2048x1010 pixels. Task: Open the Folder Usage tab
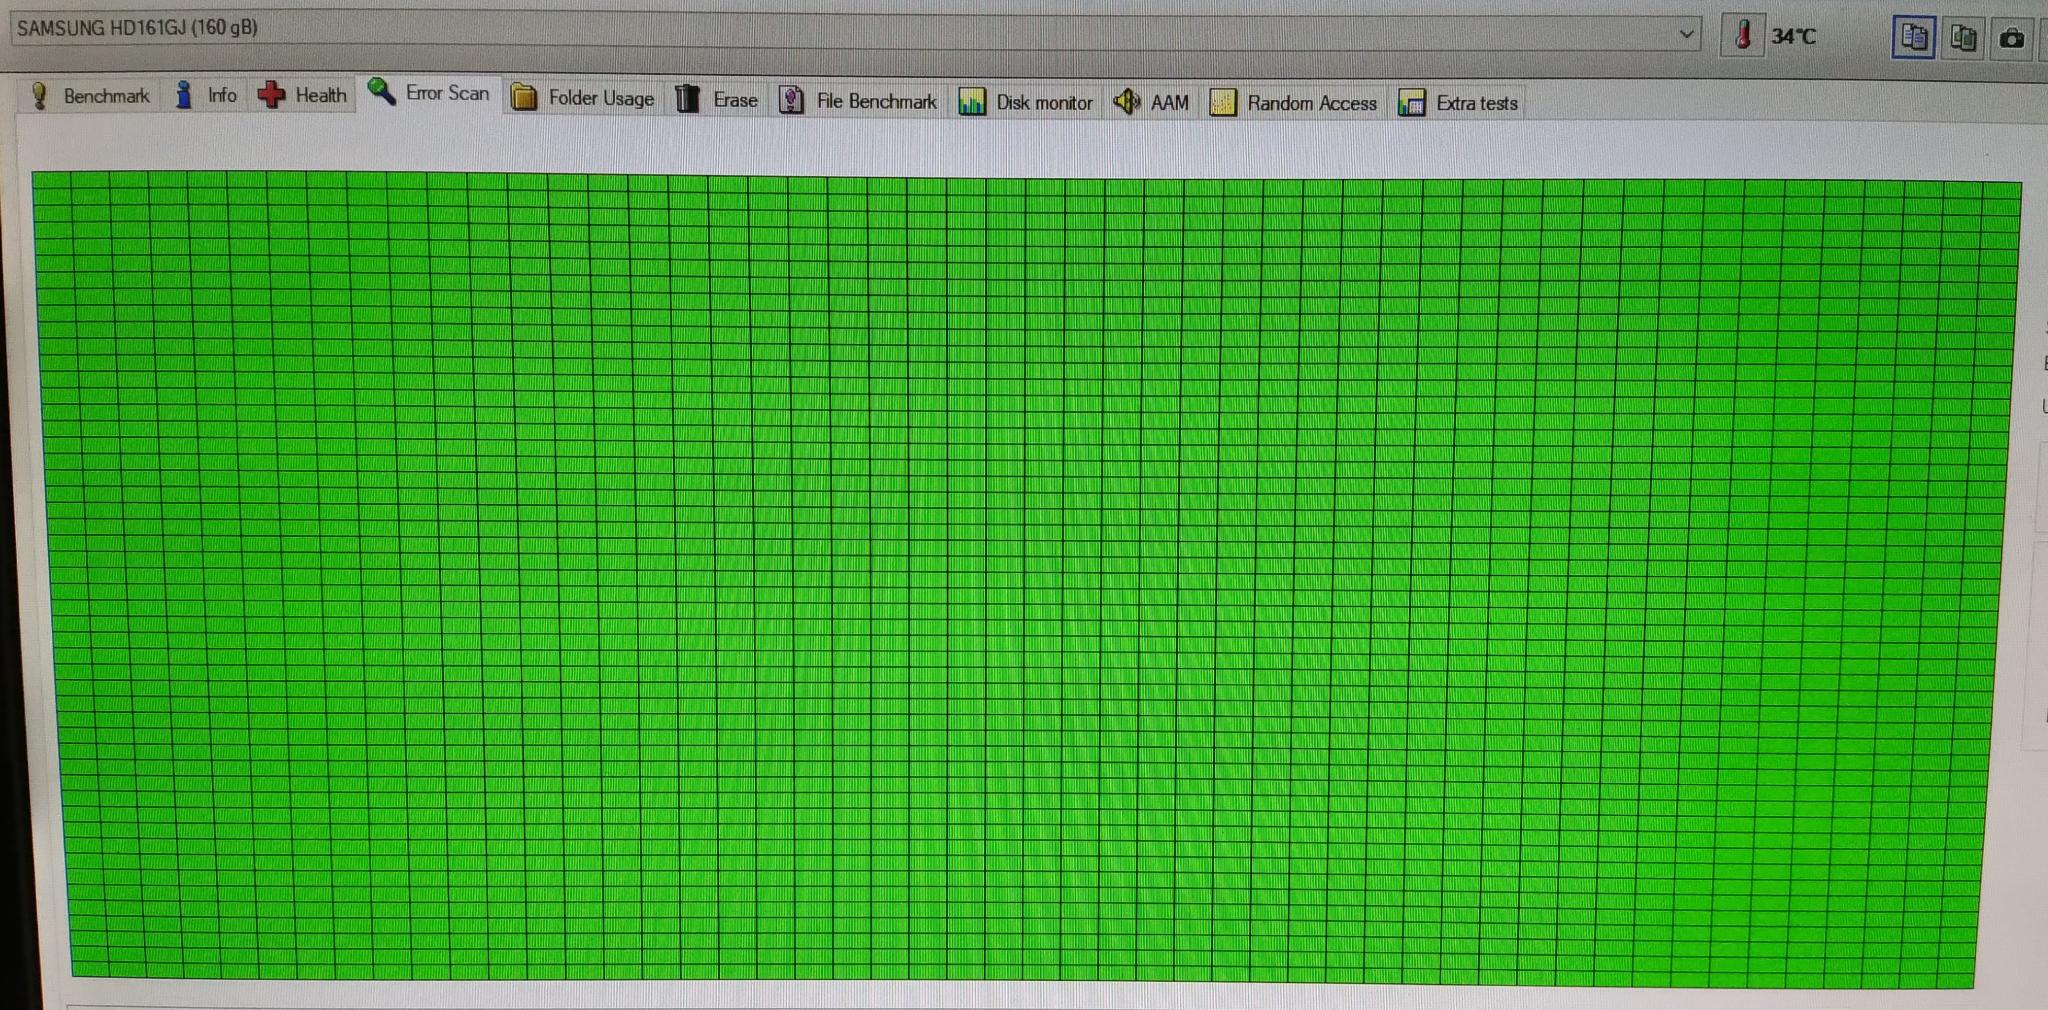tap(582, 98)
